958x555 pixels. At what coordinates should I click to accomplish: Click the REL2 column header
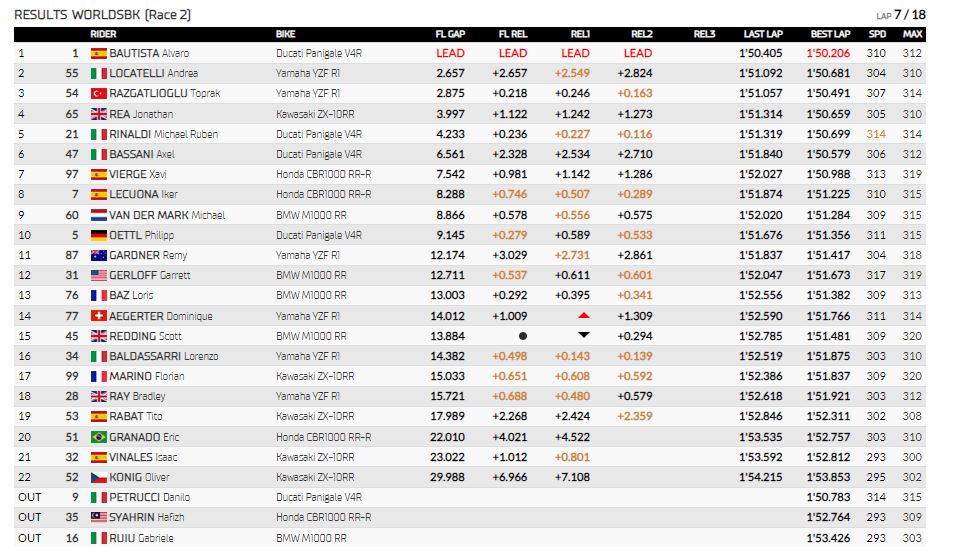[x=642, y=34]
